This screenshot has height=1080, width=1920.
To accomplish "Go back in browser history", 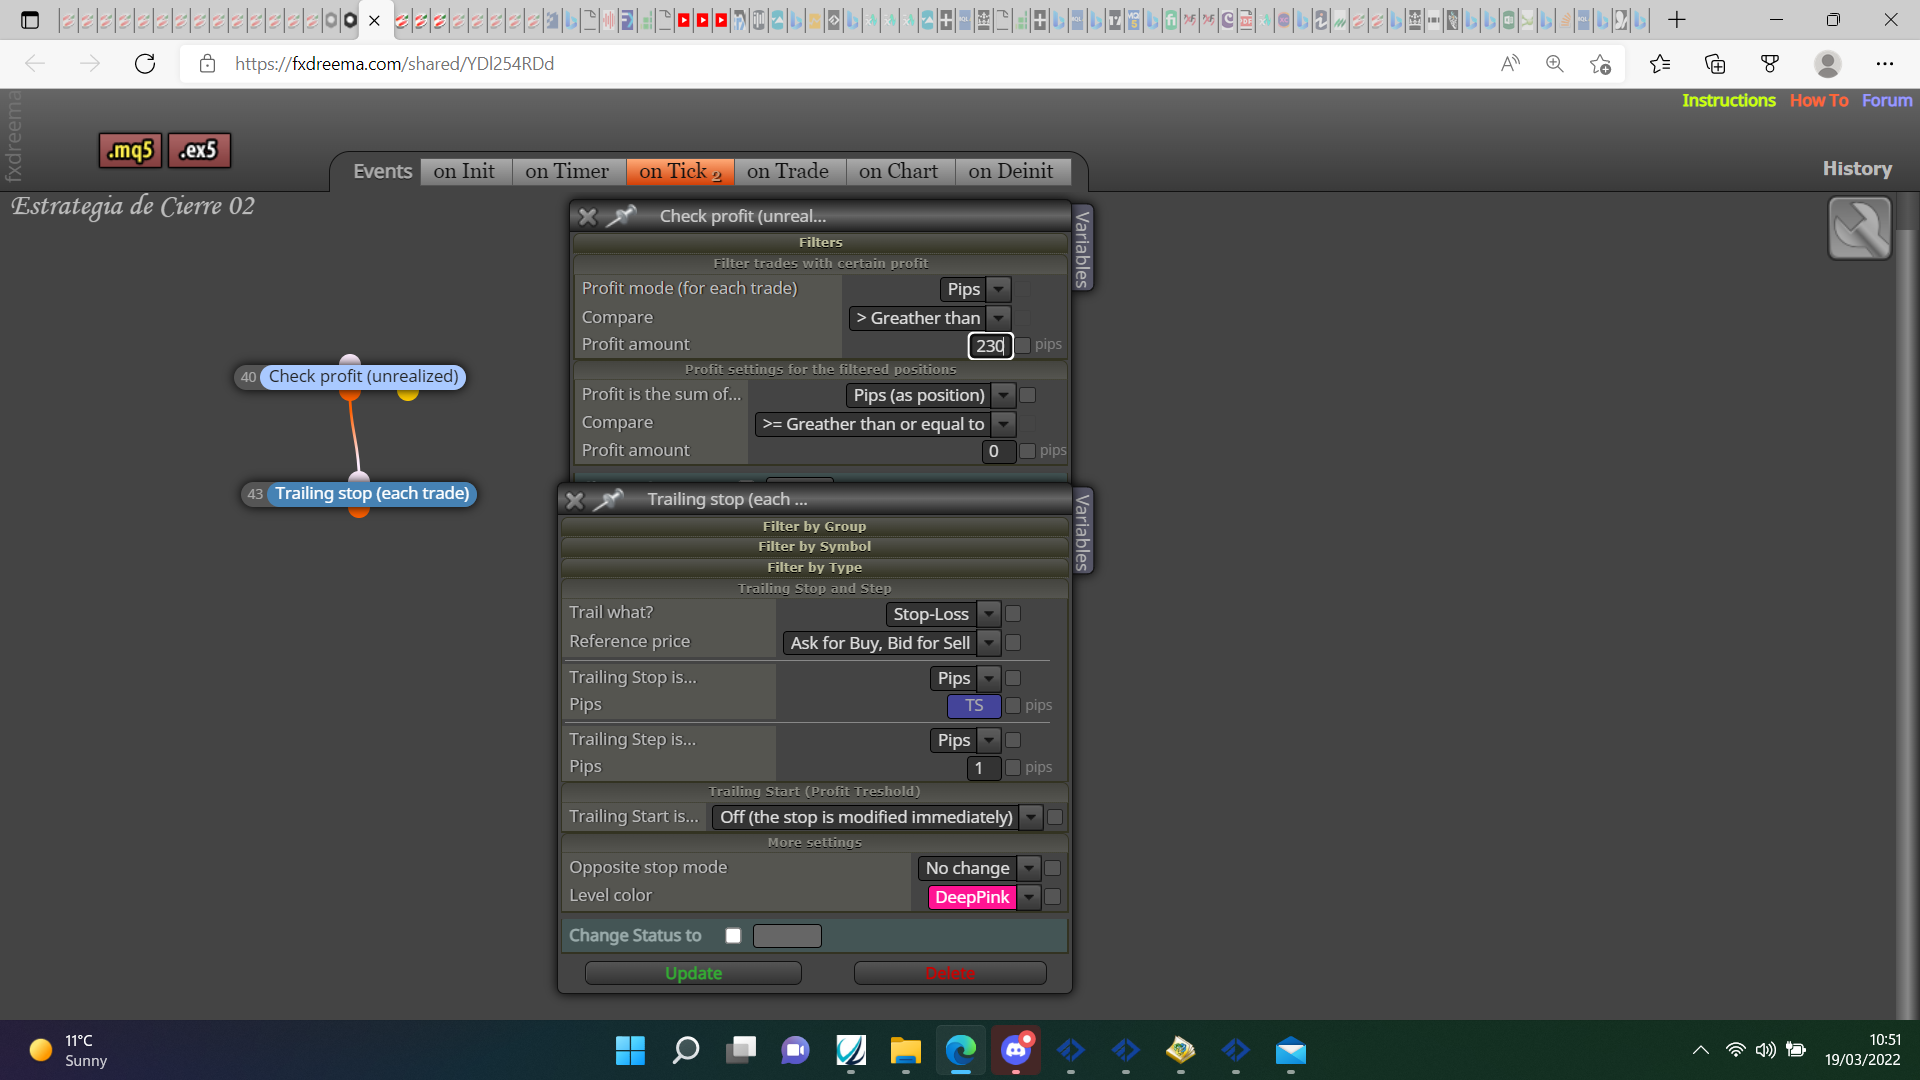I will [35, 64].
